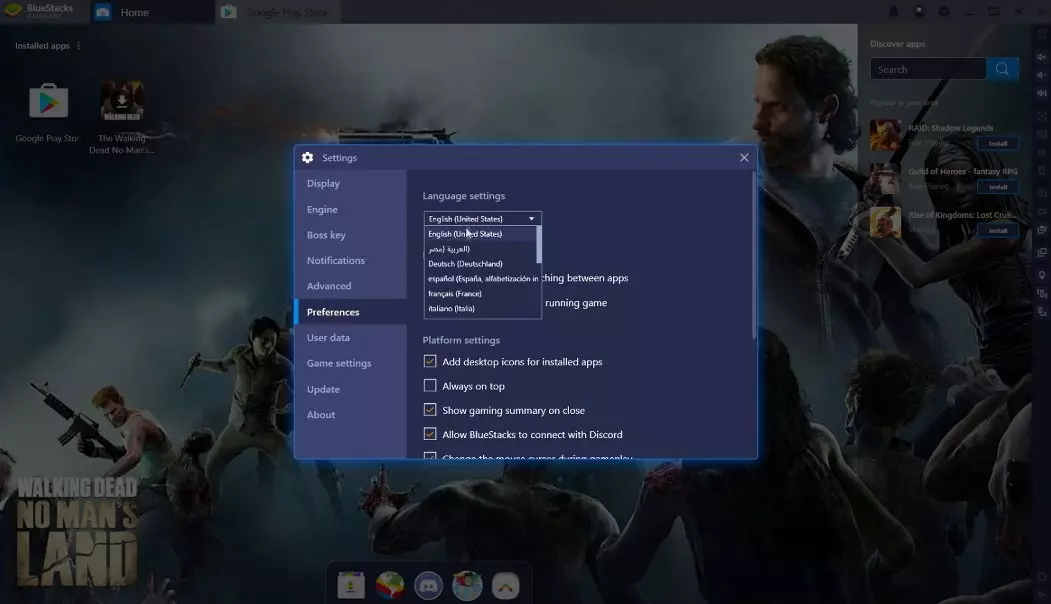This screenshot has width=1051, height=604.
Task: Open the Game settings section
Action: [x=339, y=364]
